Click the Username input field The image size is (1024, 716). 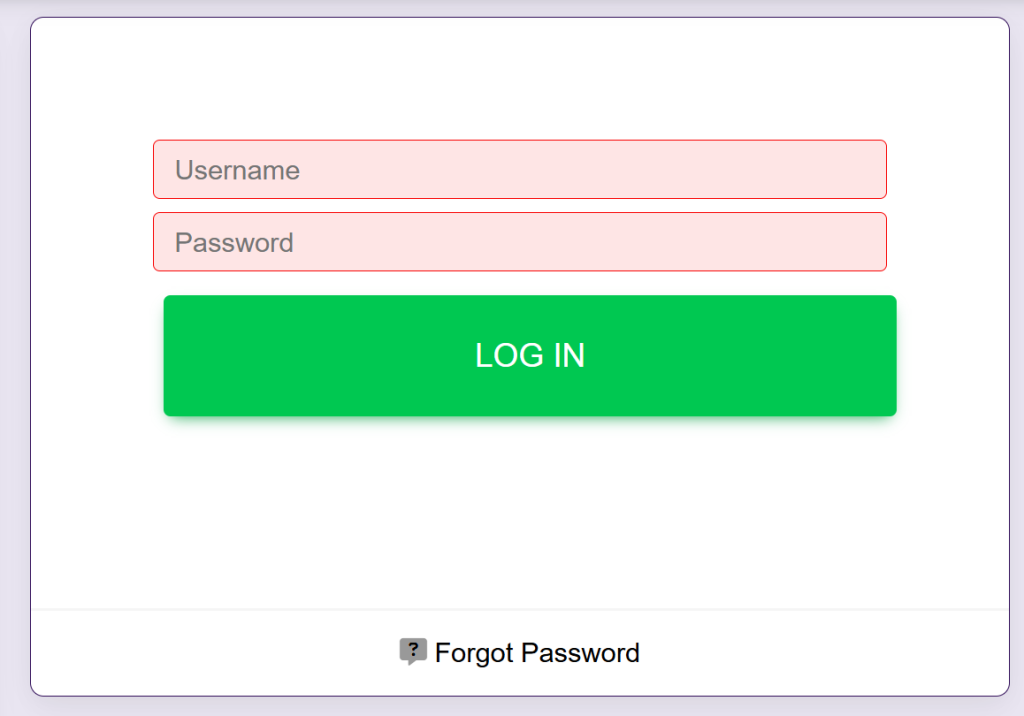519,170
